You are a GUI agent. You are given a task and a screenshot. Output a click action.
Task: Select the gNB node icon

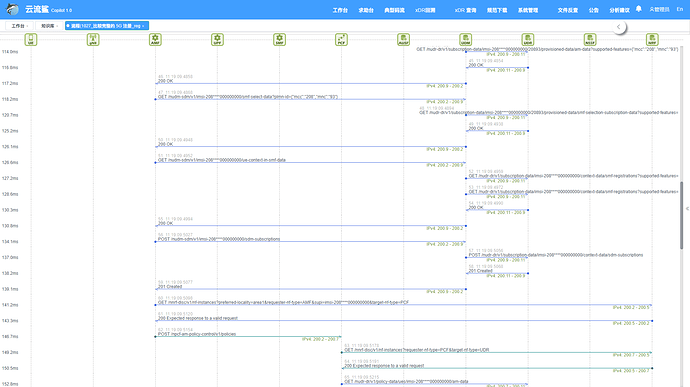(93, 40)
